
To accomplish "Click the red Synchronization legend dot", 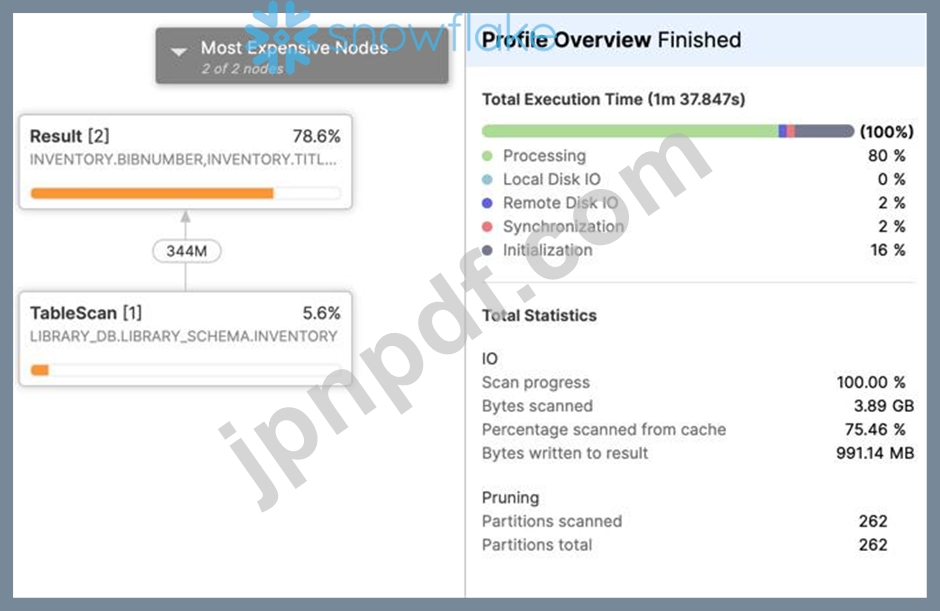I will [487, 227].
